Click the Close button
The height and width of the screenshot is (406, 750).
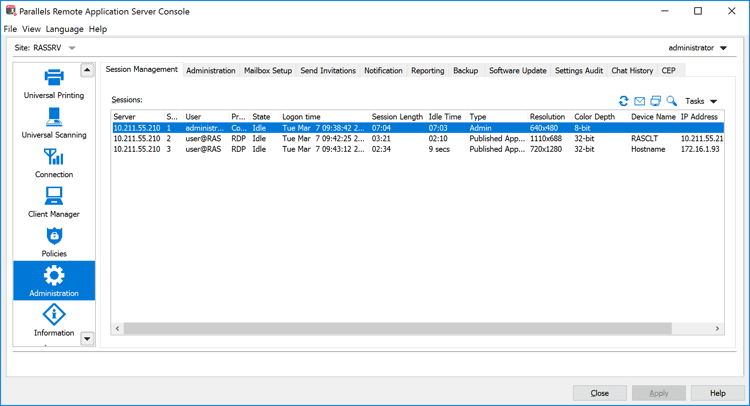pyautogui.click(x=600, y=393)
